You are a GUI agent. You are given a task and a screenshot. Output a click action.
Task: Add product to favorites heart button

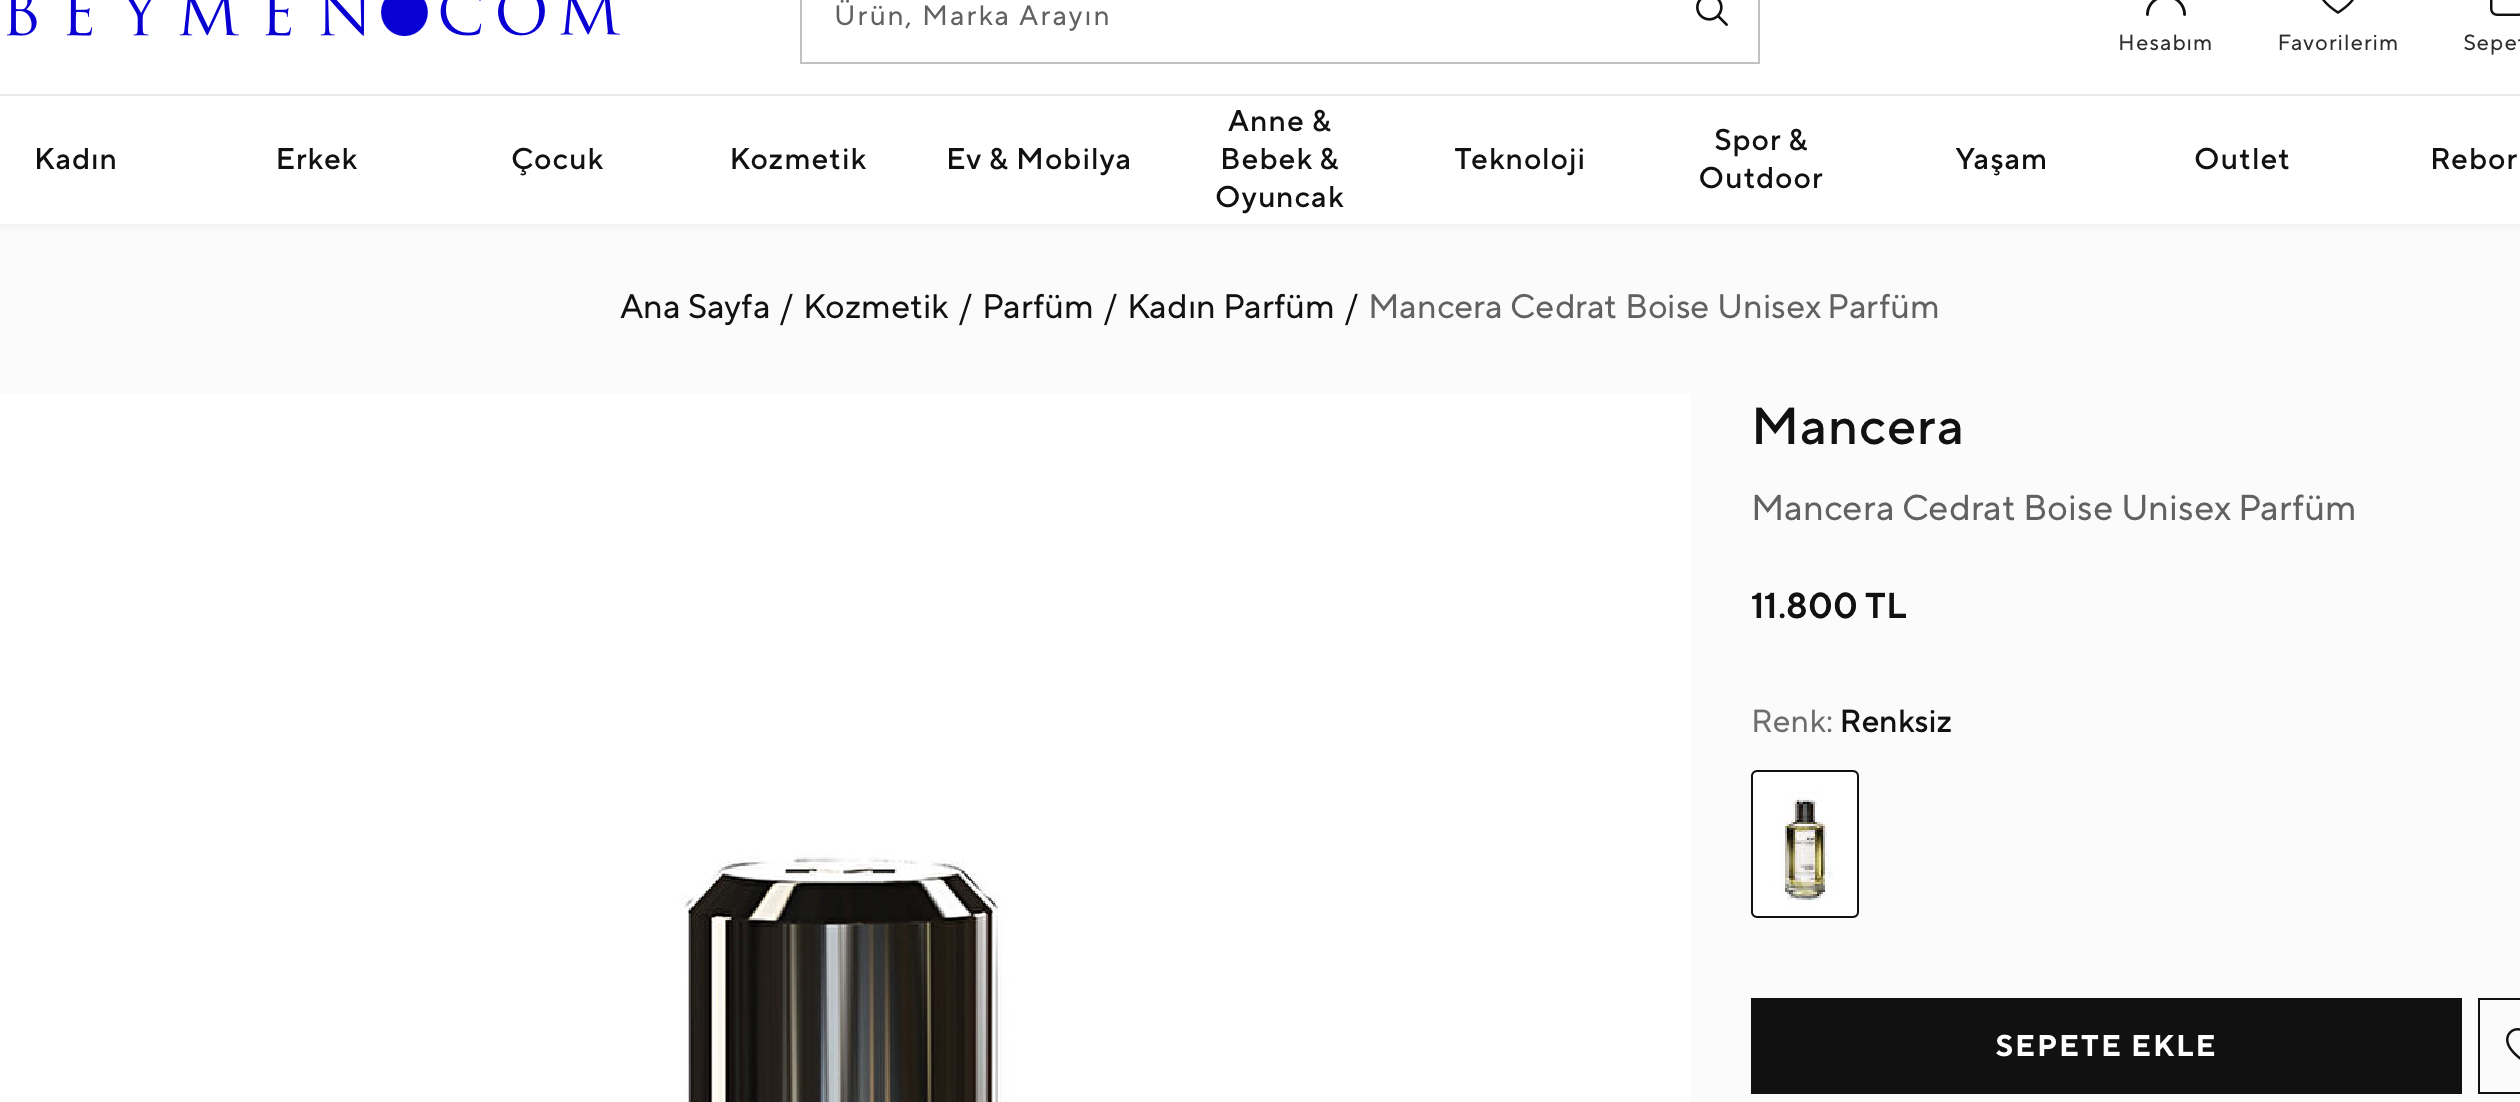coord(2501,1045)
